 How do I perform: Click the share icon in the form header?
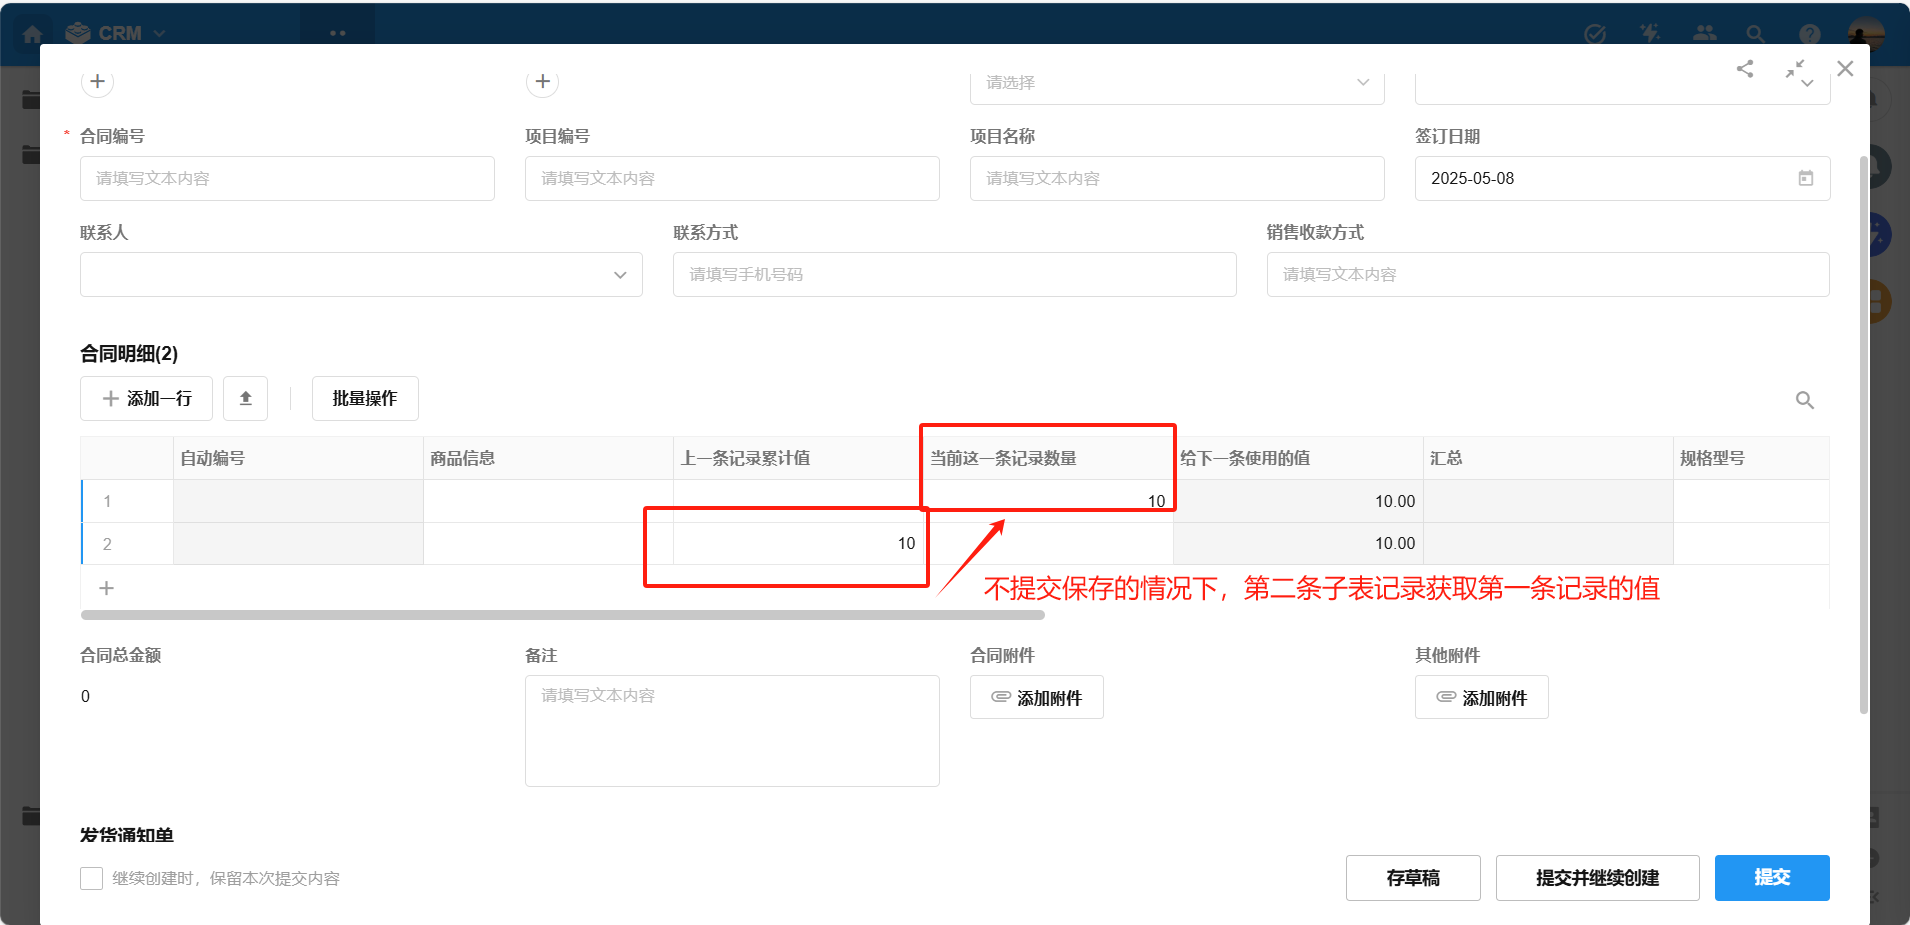pyautogui.click(x=1745, y=69)
